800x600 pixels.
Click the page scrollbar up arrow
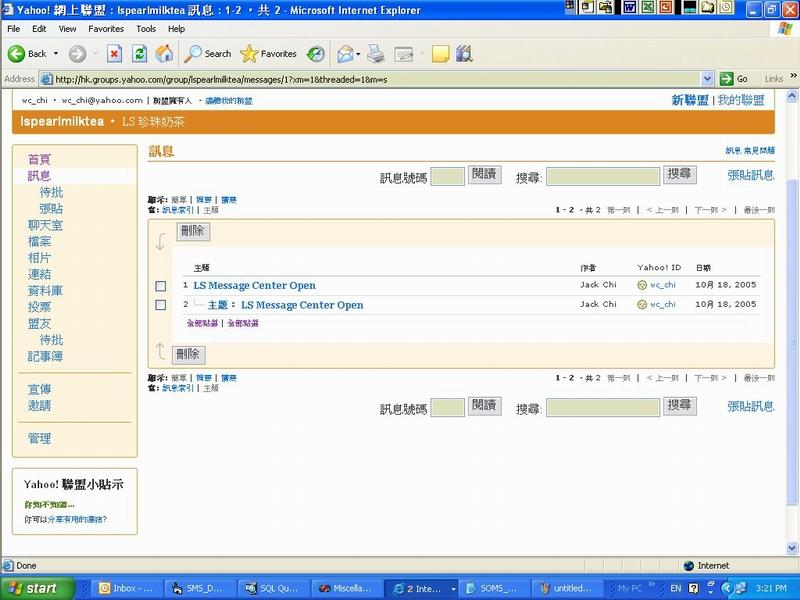pos(792,96)
